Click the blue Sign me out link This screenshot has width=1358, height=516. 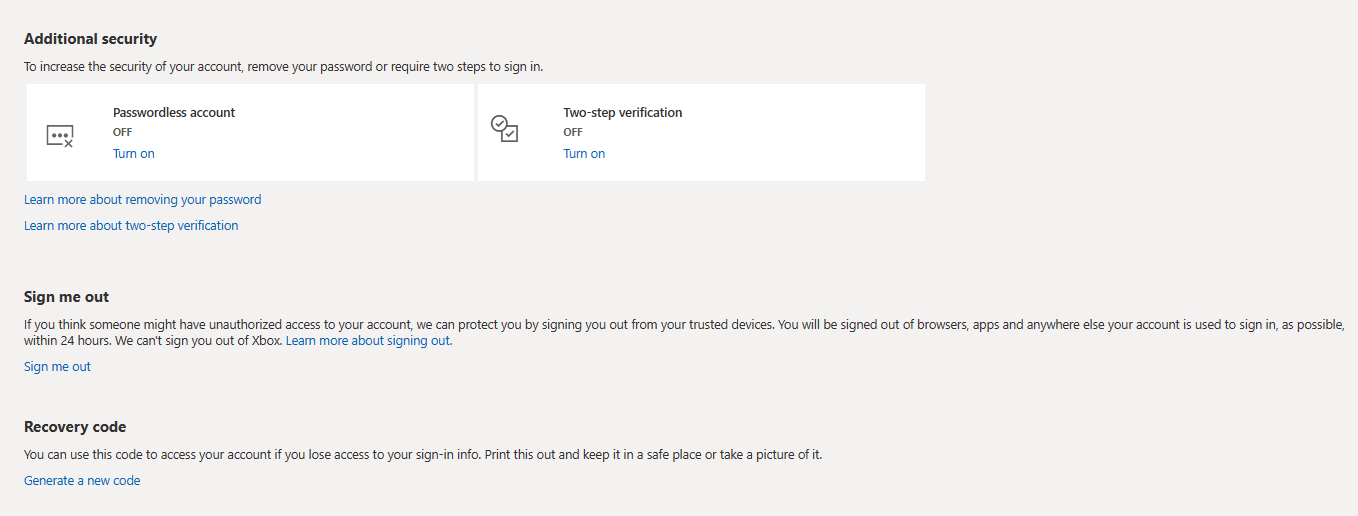point(57,367)
